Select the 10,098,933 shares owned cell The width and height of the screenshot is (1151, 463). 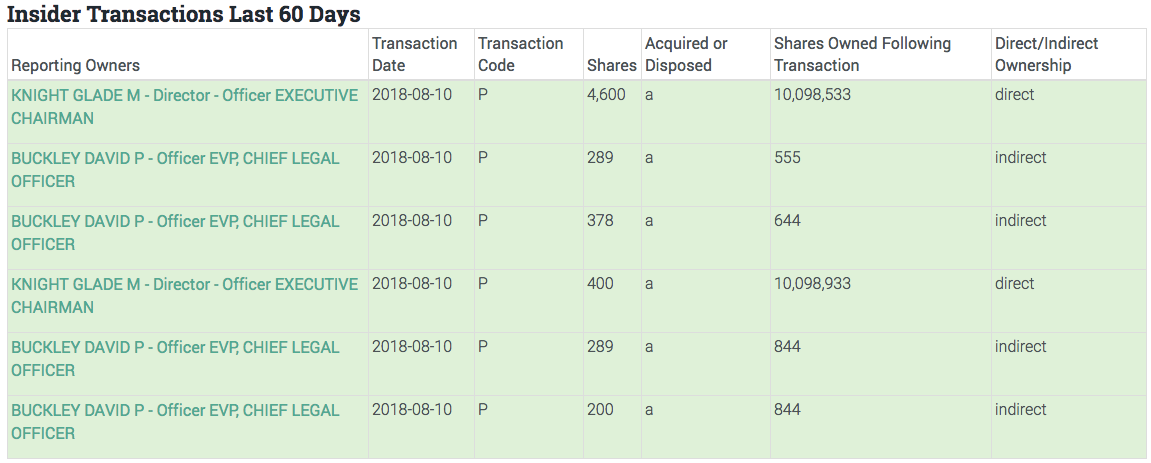coord(812,284)
